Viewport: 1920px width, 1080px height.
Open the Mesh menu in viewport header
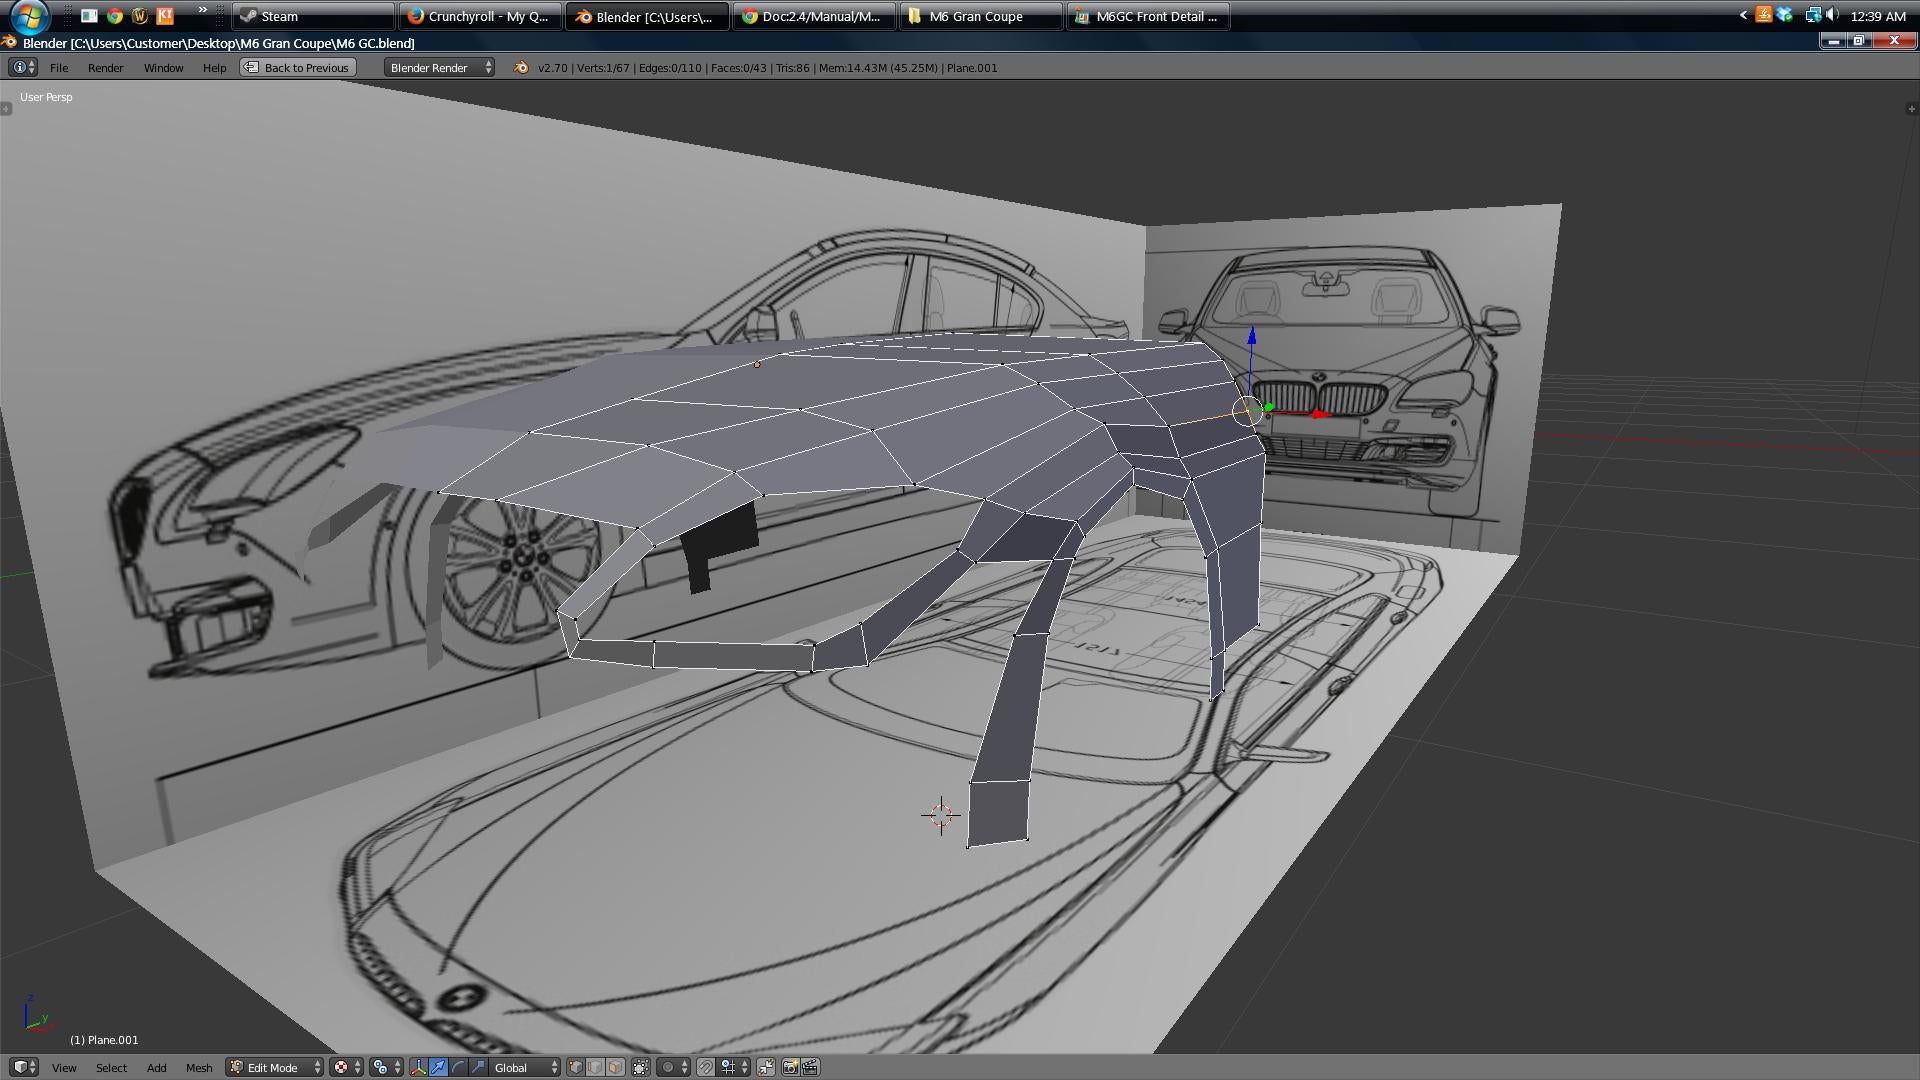click(198, 1067)
